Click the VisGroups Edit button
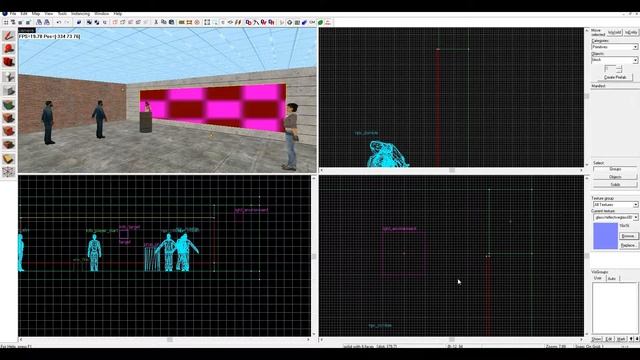 click(x=609, y=339)
